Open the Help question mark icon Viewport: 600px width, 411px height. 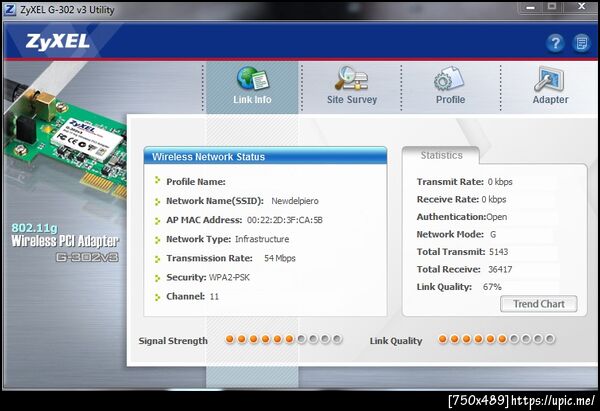[555, 43]
